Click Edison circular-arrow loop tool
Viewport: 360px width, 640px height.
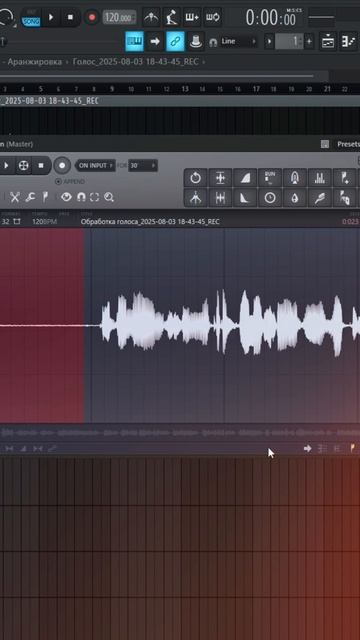pos(196,178)
